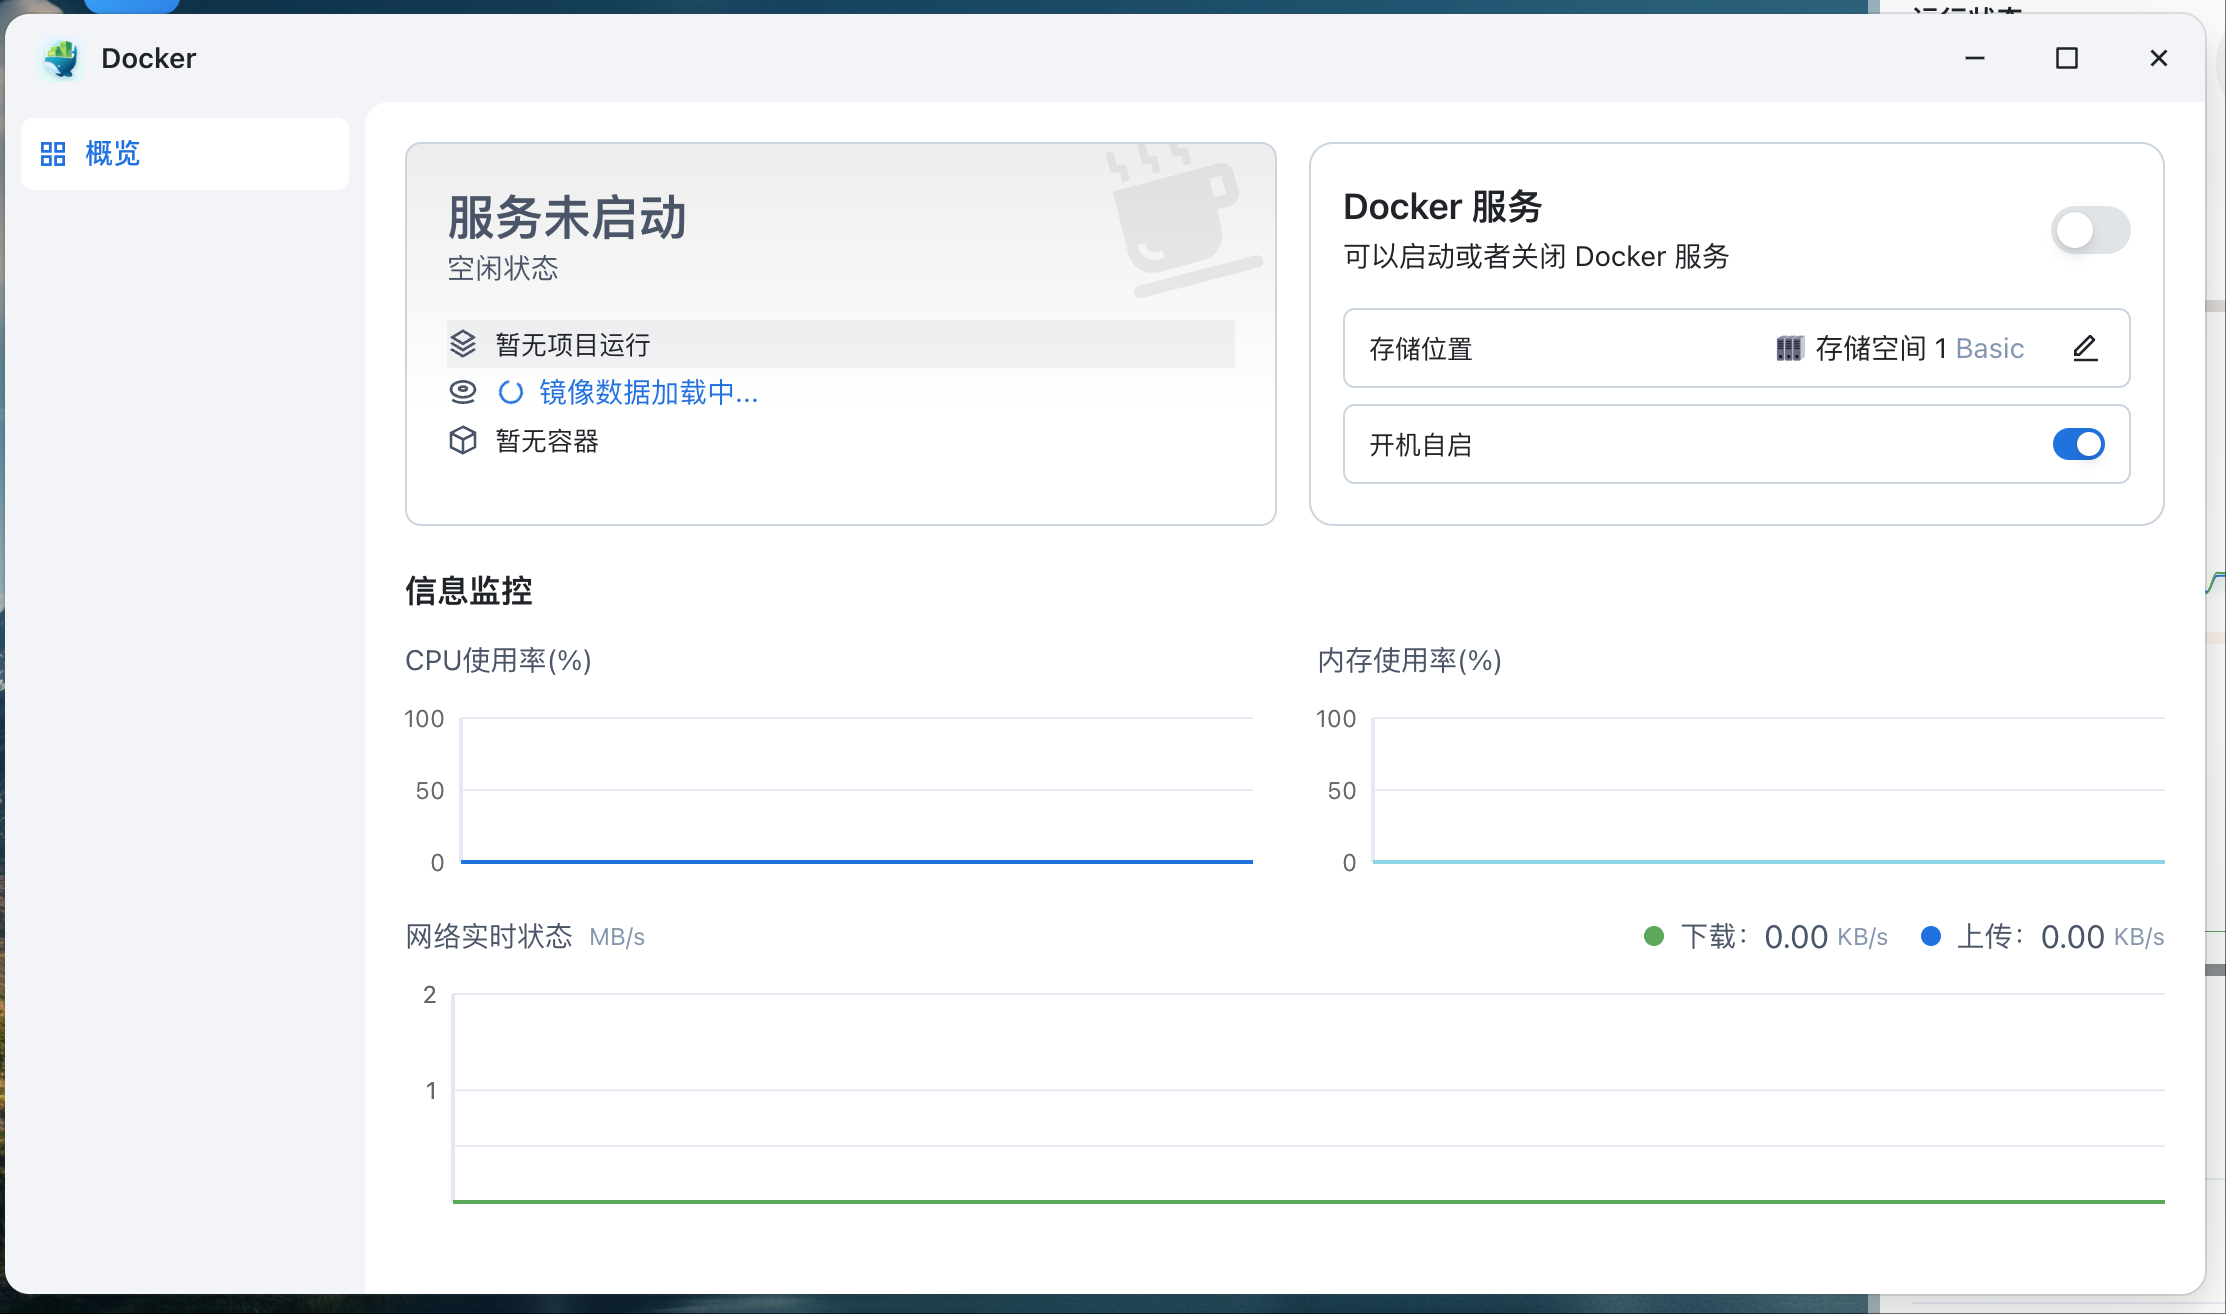This screenshot has width=2226, height=1314.
Task: Click inside the 内存使用率 chart area
Action: click(x=1768, y=790)
